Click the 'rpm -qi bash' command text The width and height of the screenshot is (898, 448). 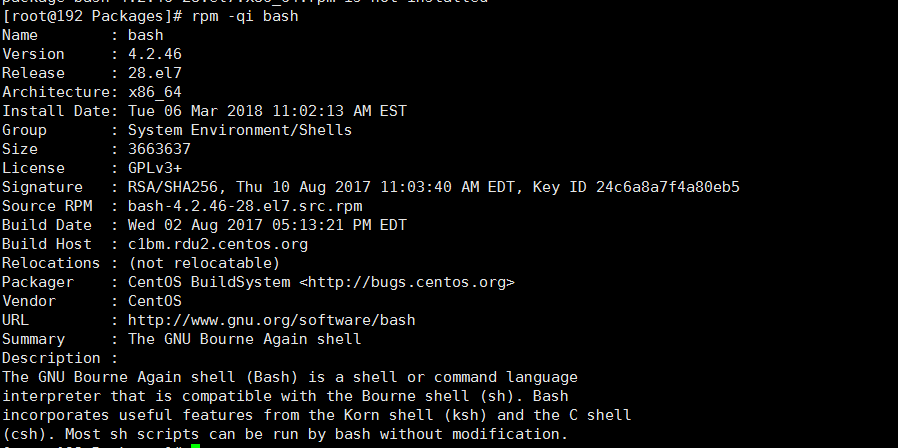[x=245, y=16]
